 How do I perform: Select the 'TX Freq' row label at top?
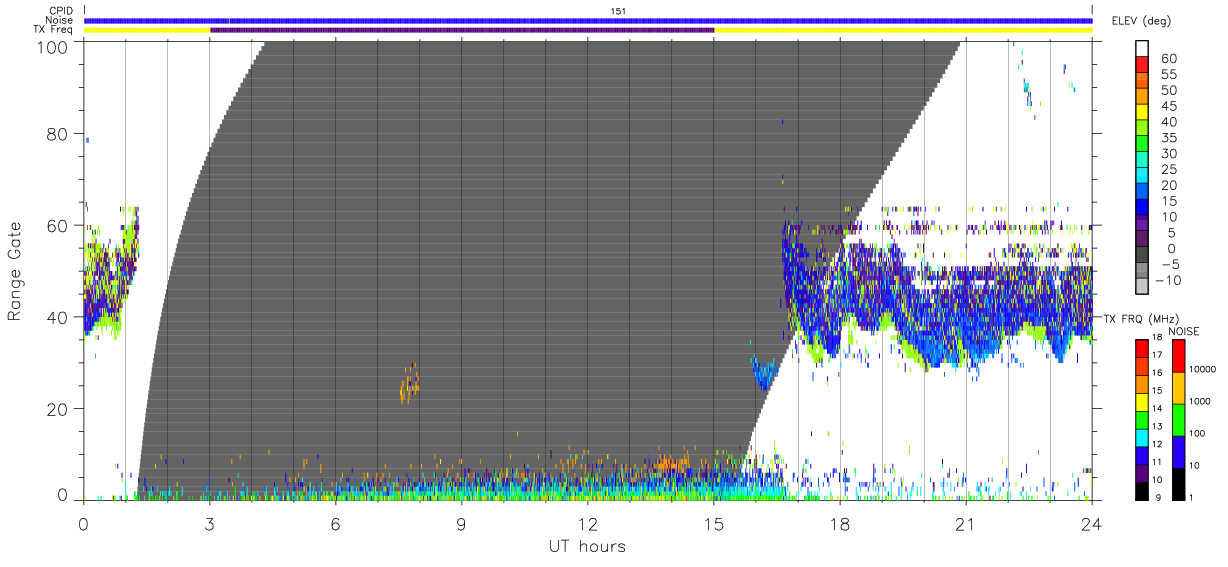click(x=53, y=30)
